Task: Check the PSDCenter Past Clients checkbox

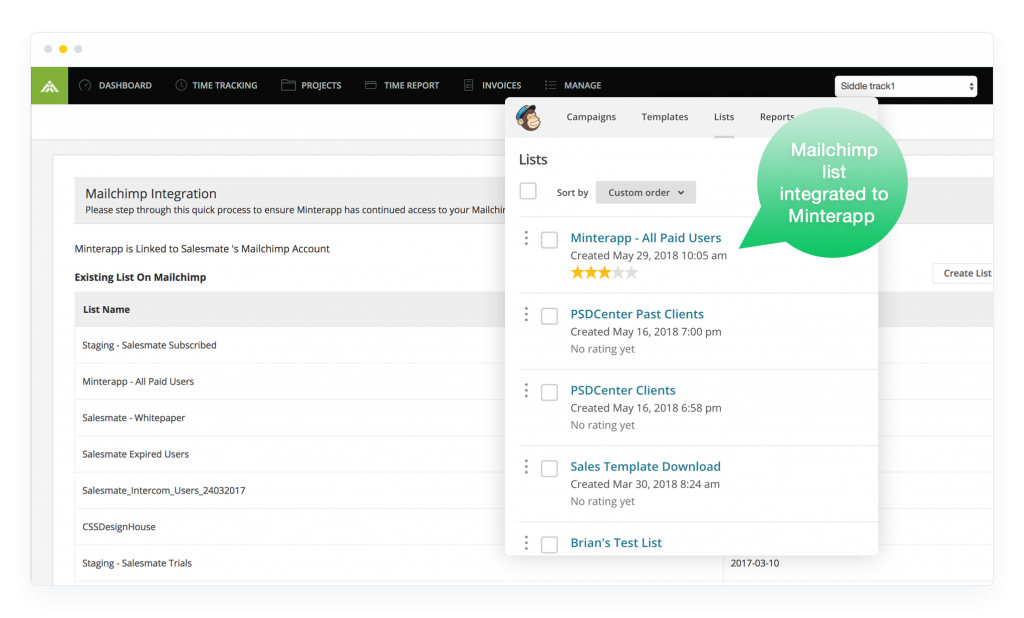Action: [549, 316]
